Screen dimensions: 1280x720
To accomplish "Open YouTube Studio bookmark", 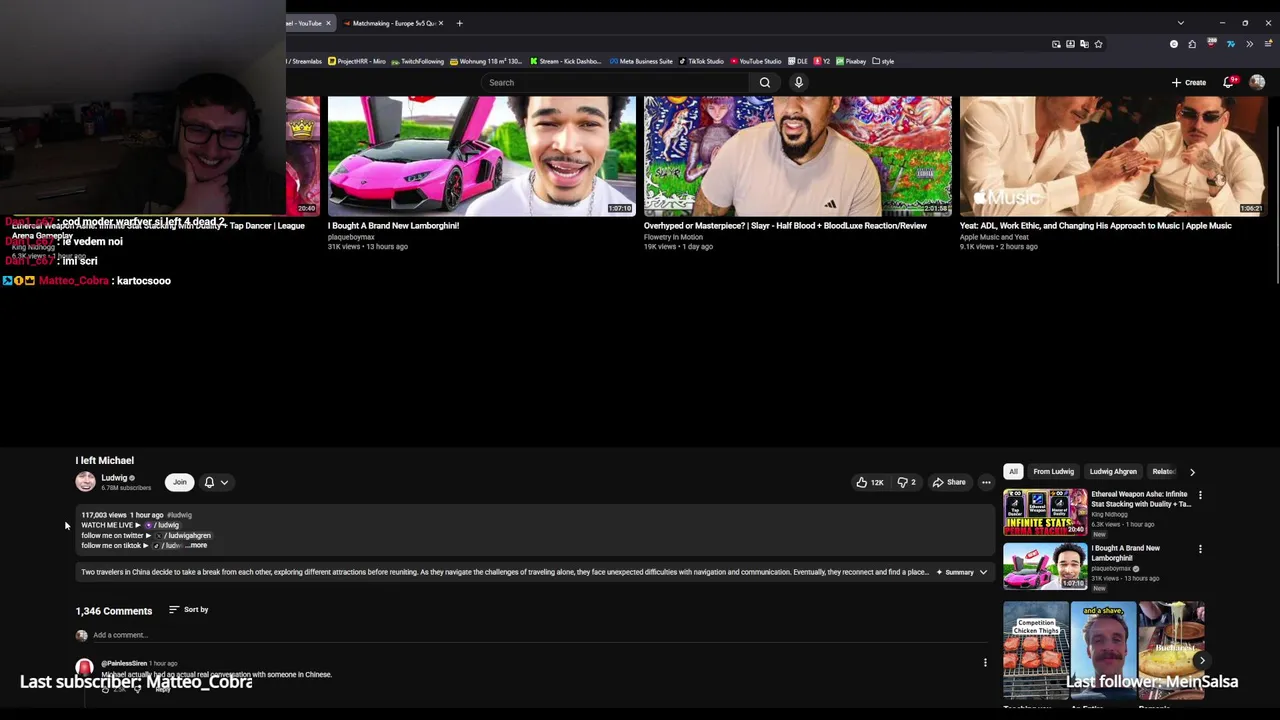I will point(757,61).
